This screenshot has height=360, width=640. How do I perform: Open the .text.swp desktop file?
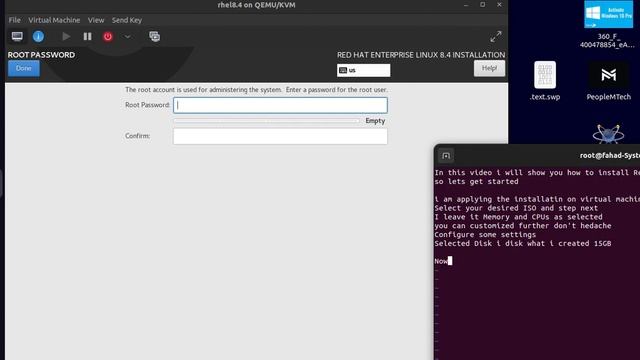(545, 81)
